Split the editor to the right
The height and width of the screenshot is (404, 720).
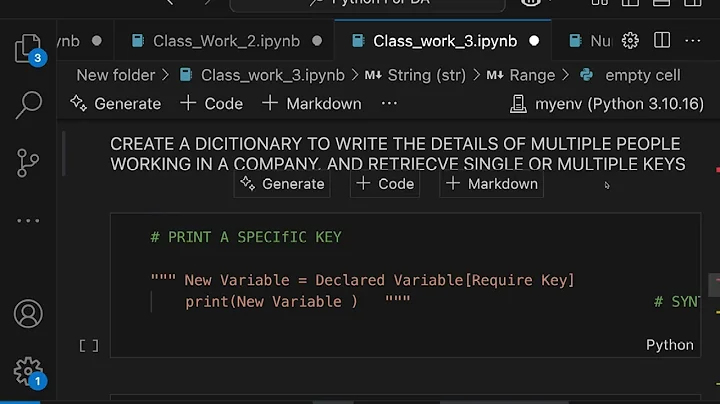point(661,41)
